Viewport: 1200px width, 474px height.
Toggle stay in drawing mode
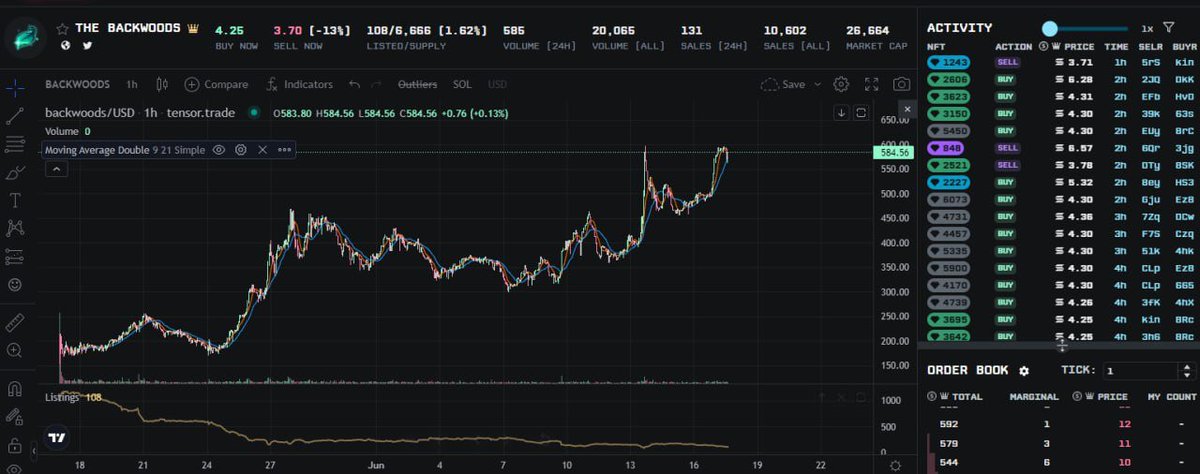pyautogui.click(x=14, y=416)
